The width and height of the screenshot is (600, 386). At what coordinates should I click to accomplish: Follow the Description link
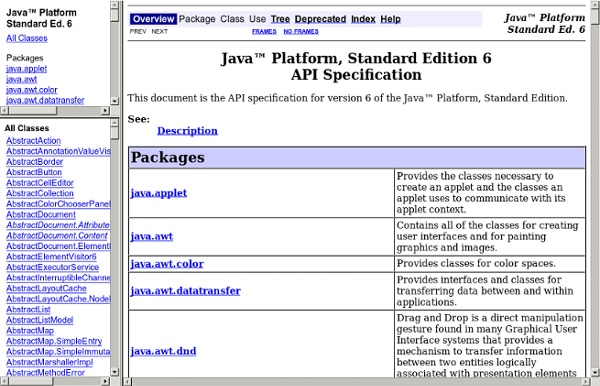tap(187, 131)
